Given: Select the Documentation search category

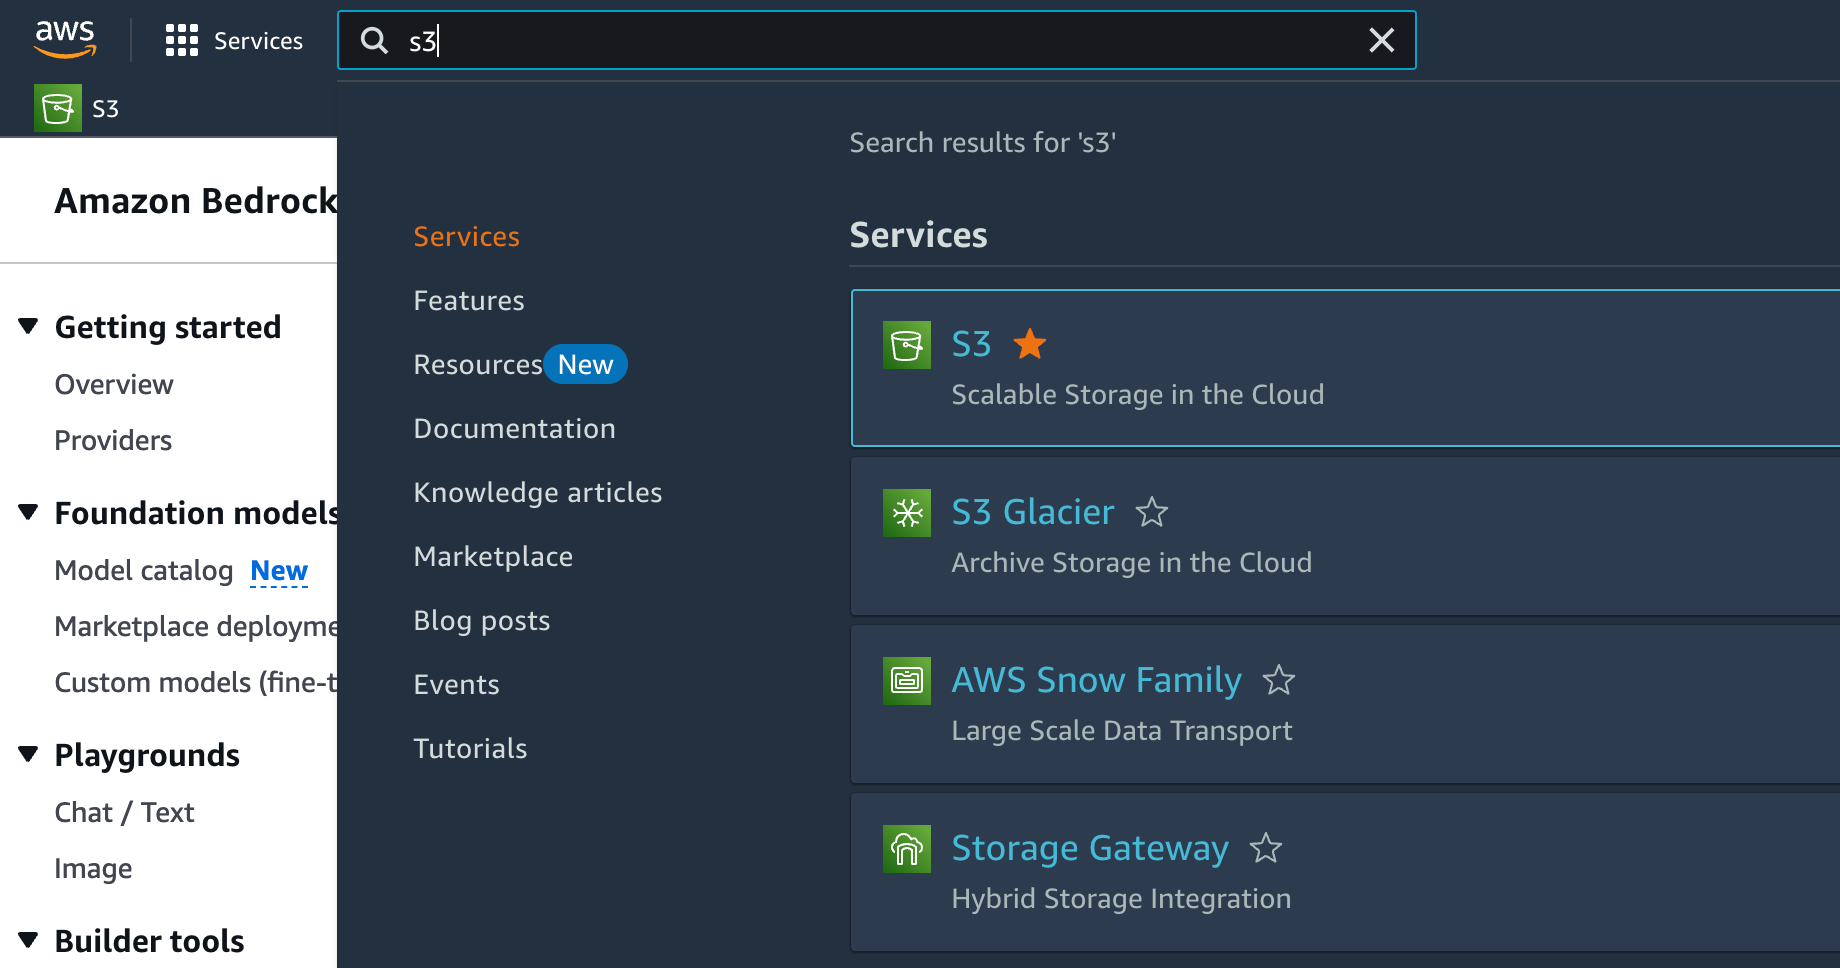Looking at the screenshot, I should (514, 428).
